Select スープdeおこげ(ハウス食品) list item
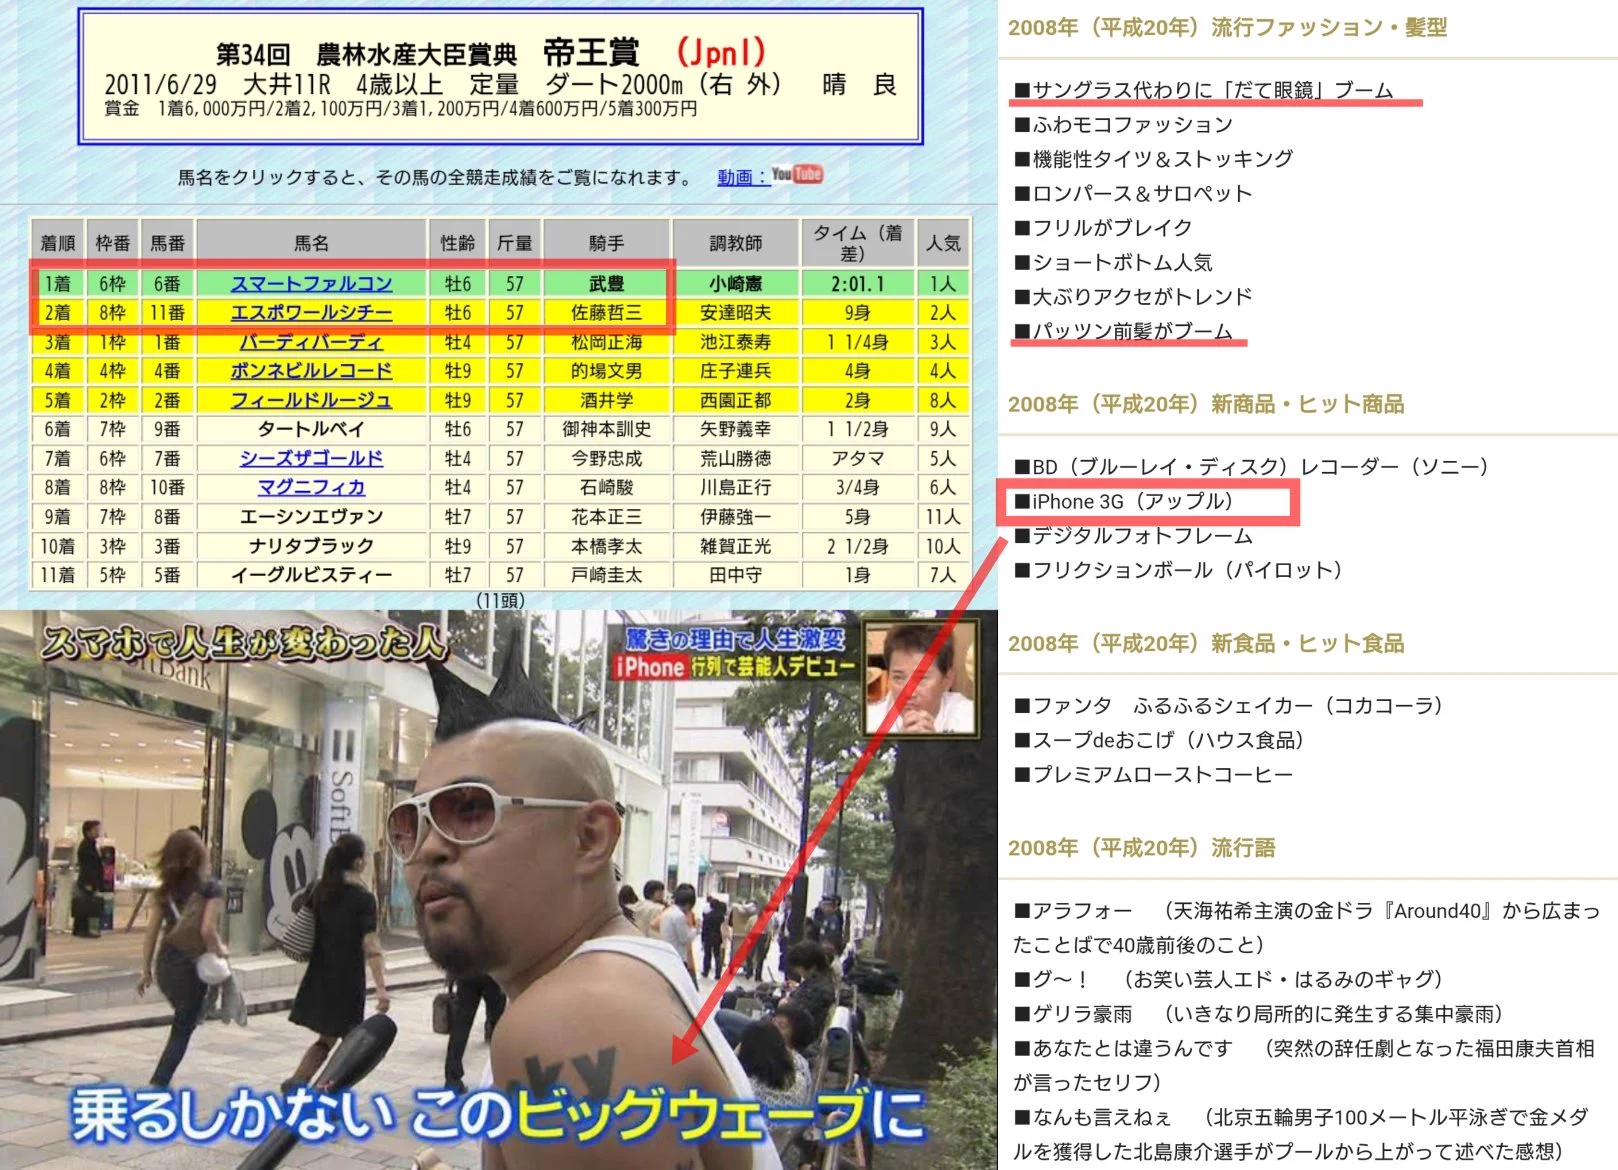This screenshot has width=1618, height=1170. point(1159,740)
